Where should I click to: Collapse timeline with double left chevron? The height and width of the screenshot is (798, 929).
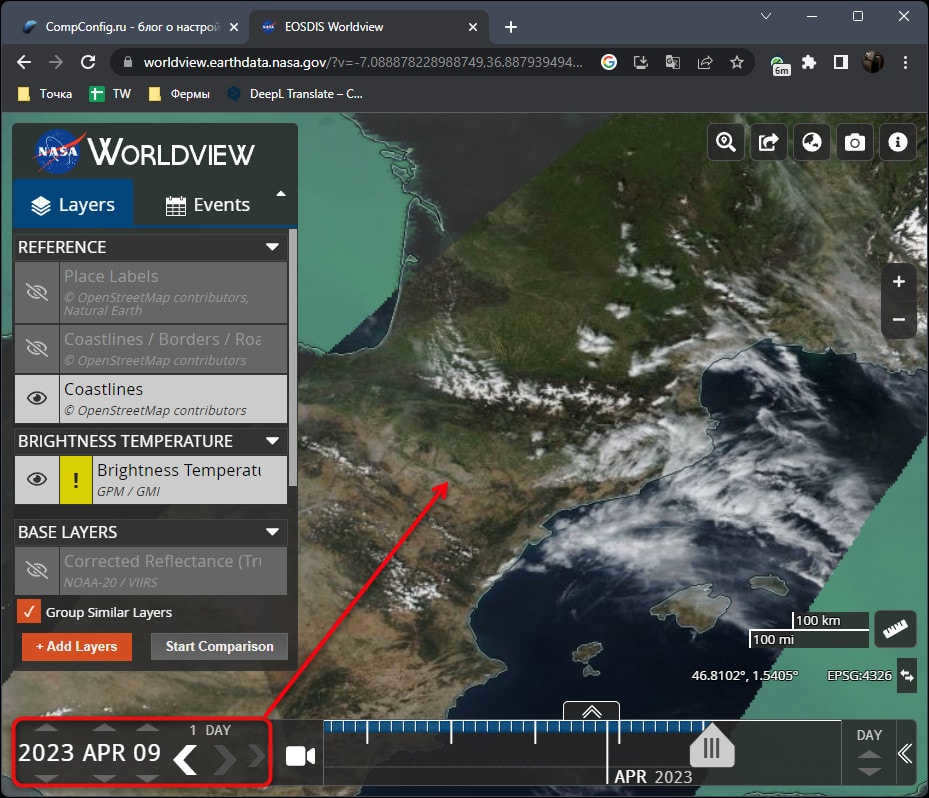[905, 754]
